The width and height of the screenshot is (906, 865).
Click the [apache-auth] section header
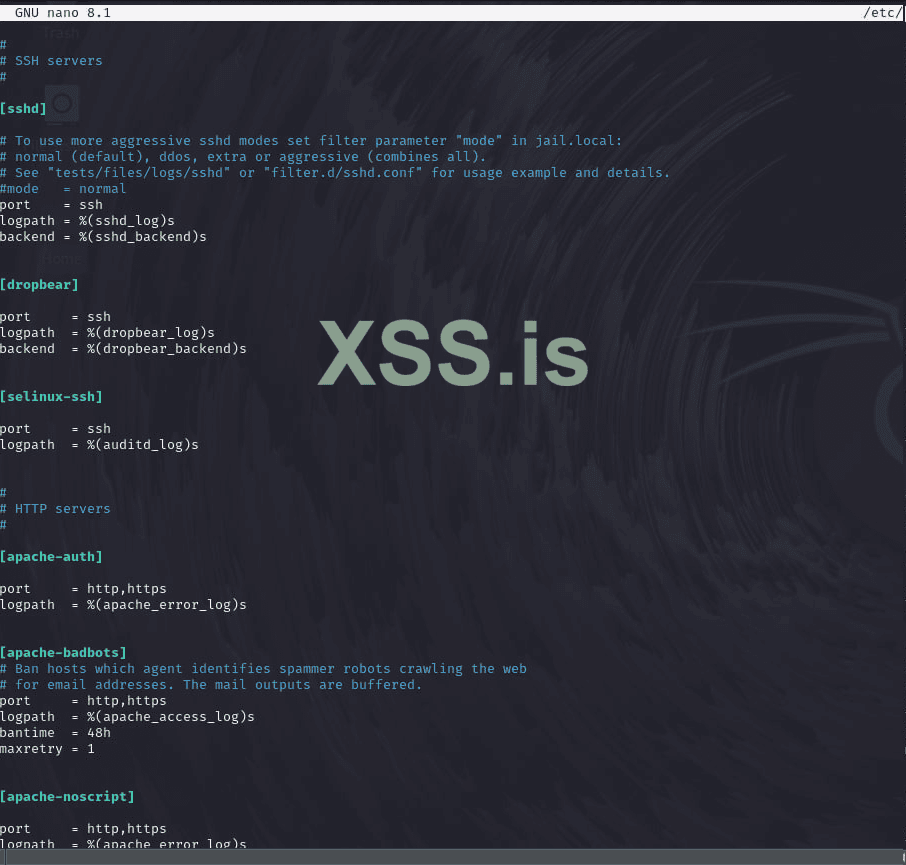tap(51, 557)
